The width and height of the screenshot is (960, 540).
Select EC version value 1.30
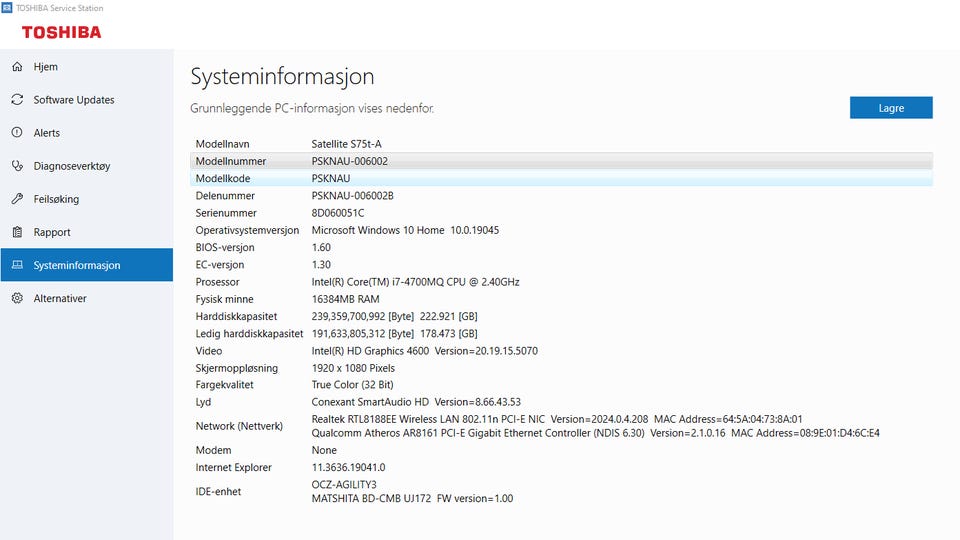pos(321,264)
